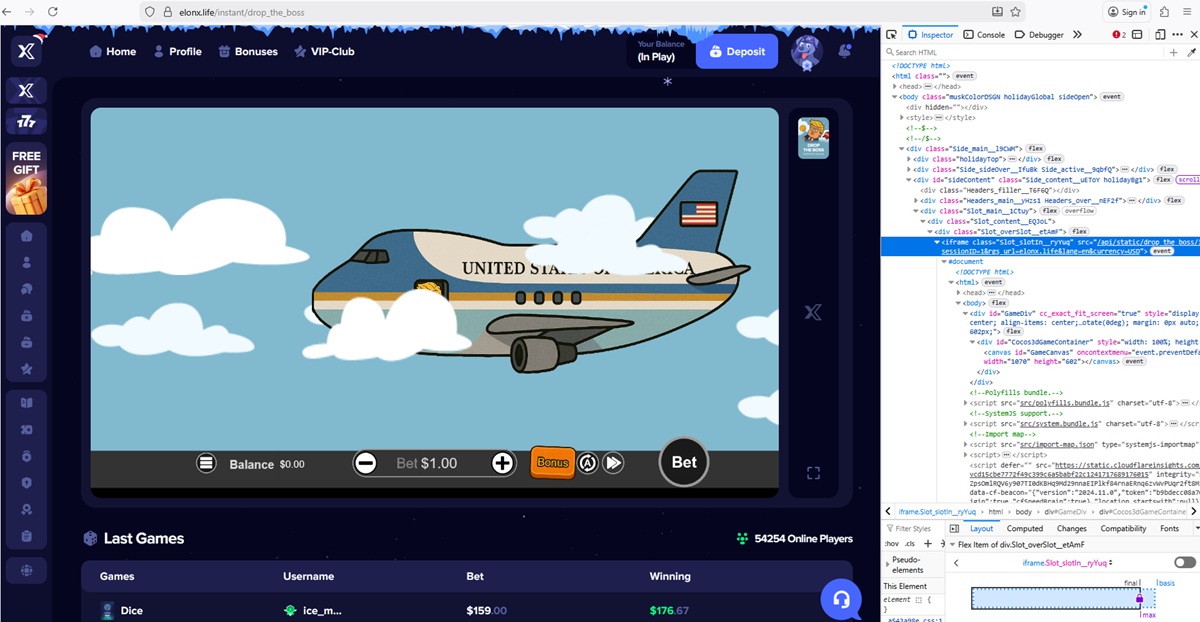Image resolution: width=1200 pixels, height=622 pixels.
Task: Toggle the flex overlay switch in Layout
Action: (x=1184, y=563)
